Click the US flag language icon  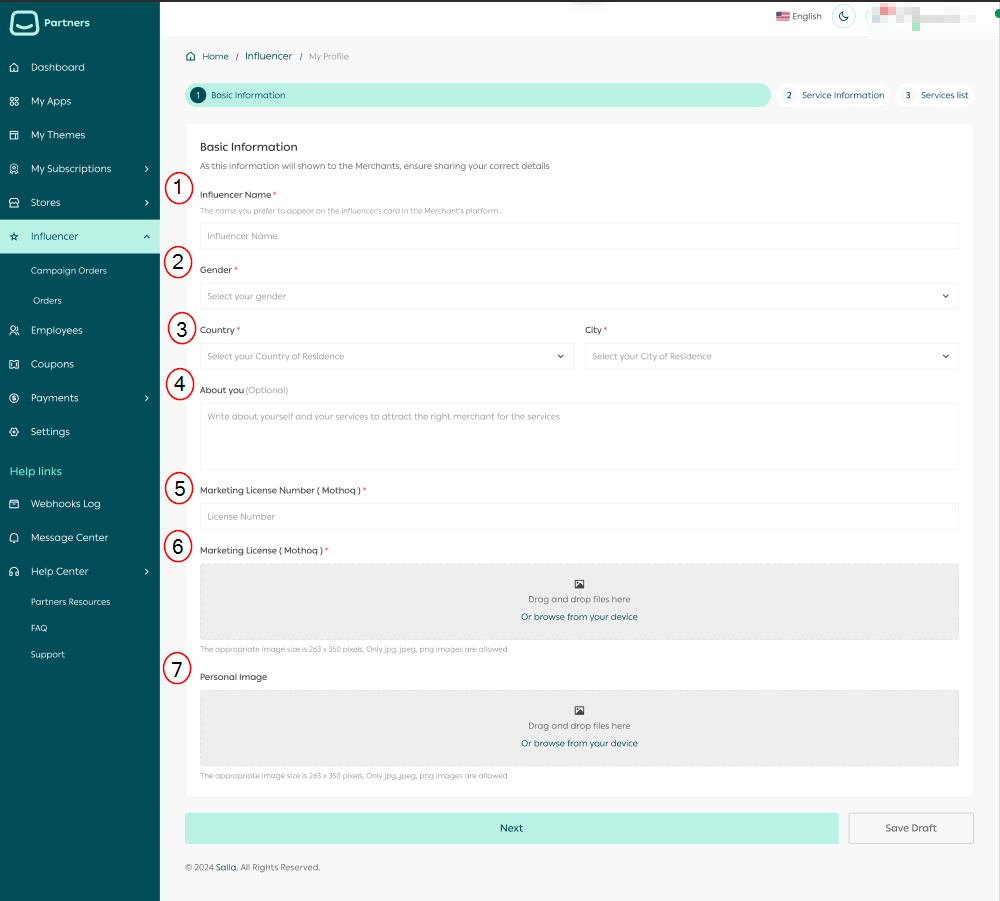(x=783, y=16)
